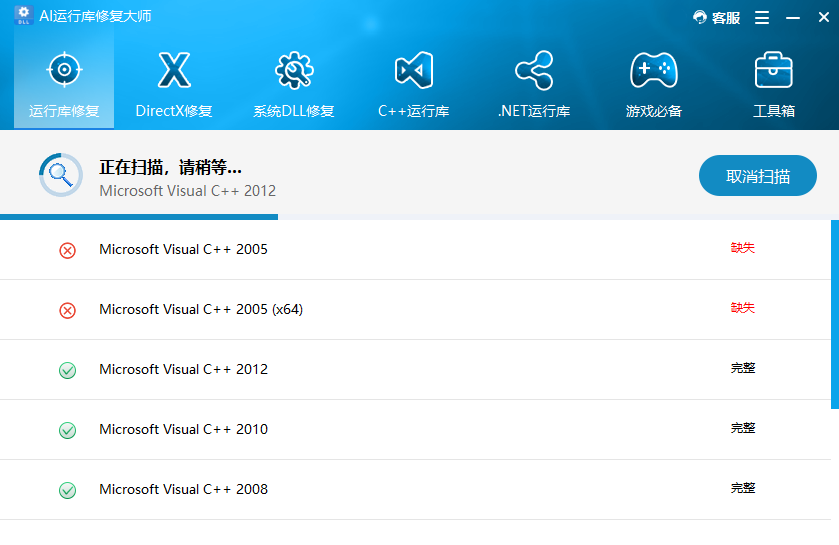Click 缺失 status of Visual C++ 2005 (x64)

pyautogui.click(x=743, y=308)
